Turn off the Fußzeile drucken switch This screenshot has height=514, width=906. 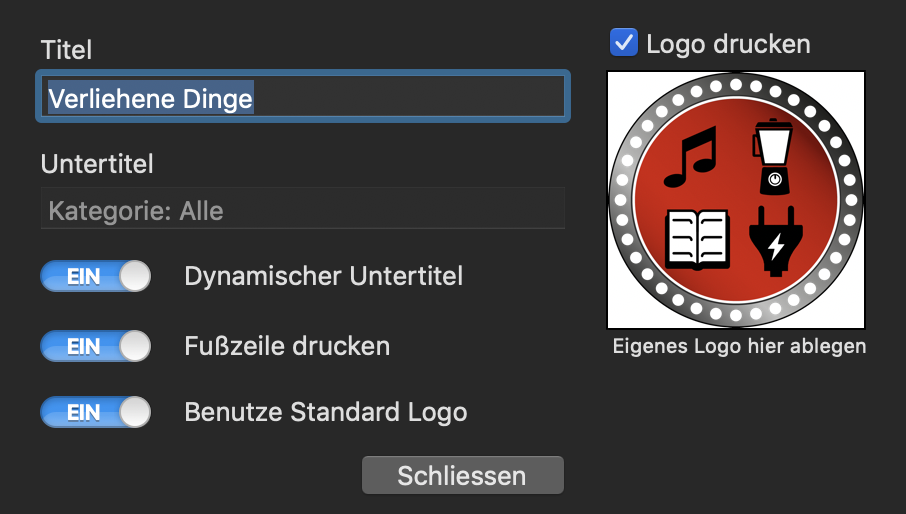pos(95,346)
